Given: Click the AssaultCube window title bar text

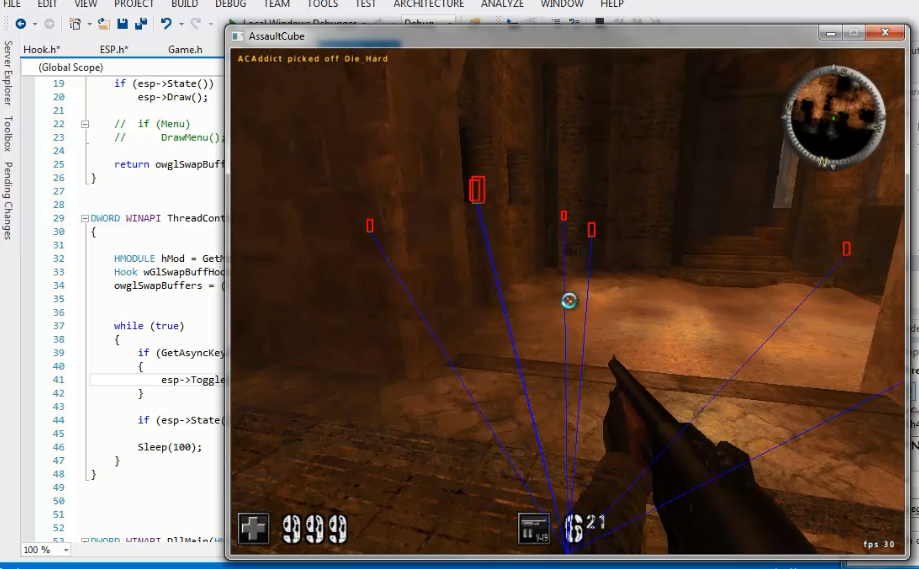Looking at the screenshot, I should (x=277, y=36).
